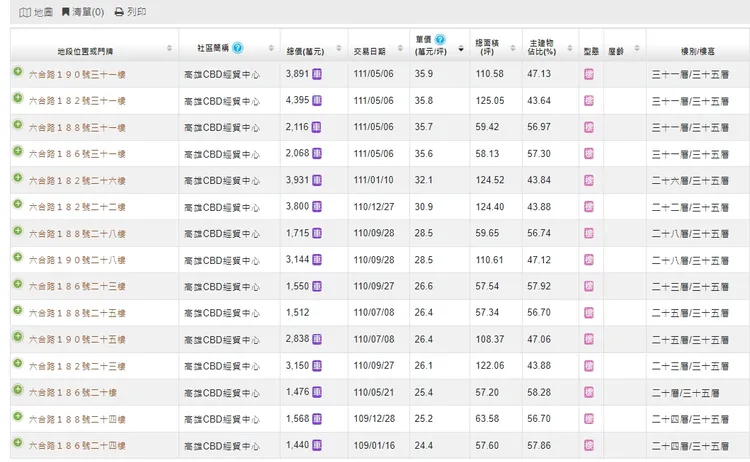
Task: Click parking icon next to price 3,891
Action: tap(317, 74)
